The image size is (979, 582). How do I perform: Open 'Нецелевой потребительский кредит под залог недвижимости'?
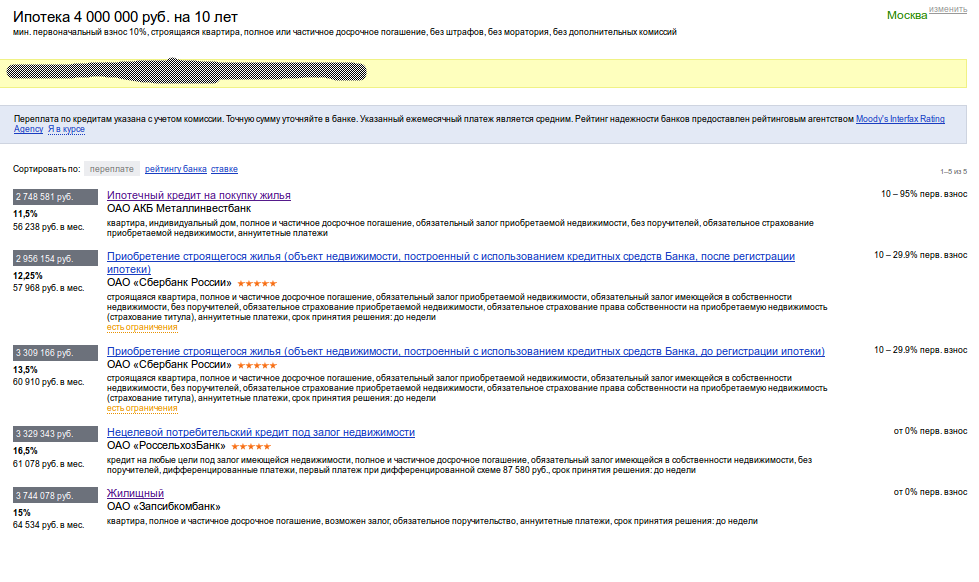pyautogui.click(x=261, y=432)
